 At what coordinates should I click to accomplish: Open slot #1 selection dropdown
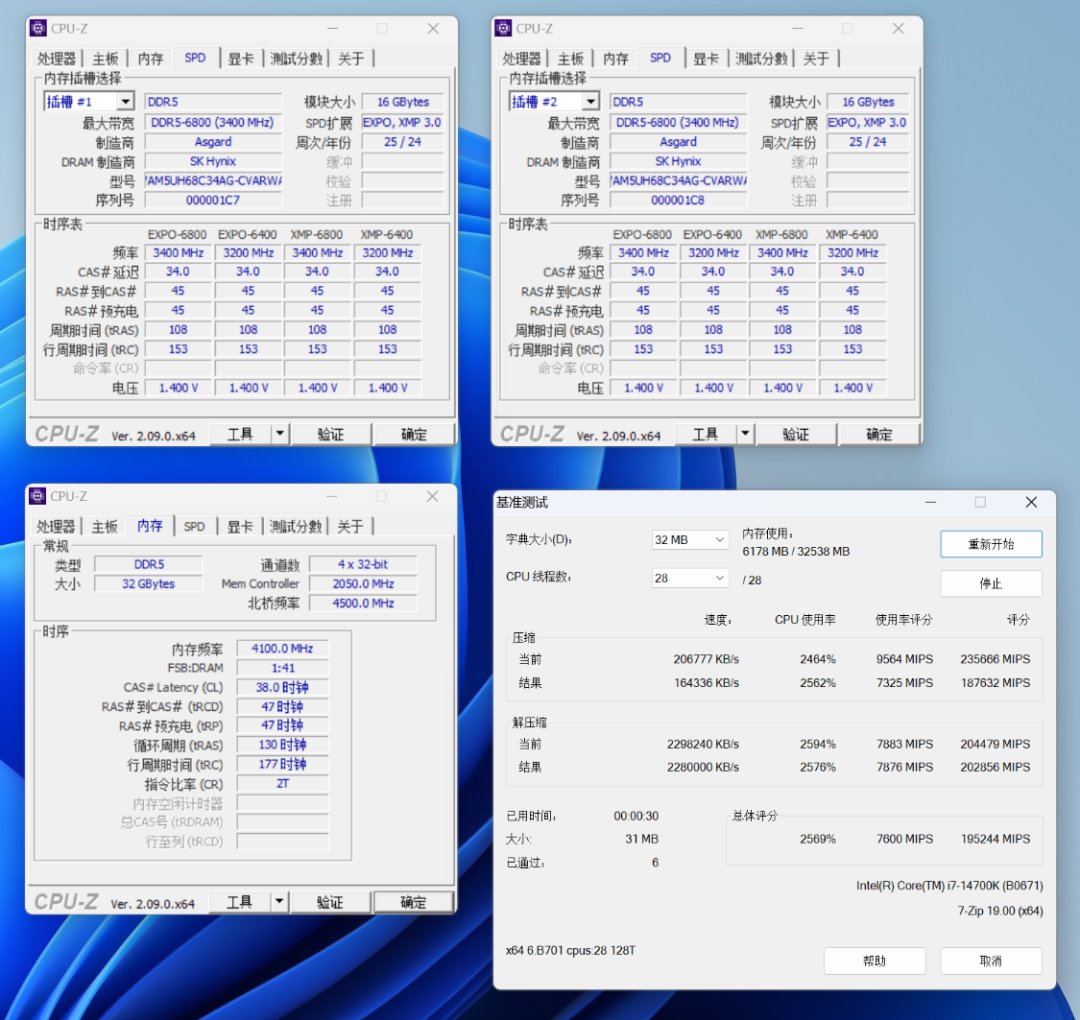click(125, 102)
